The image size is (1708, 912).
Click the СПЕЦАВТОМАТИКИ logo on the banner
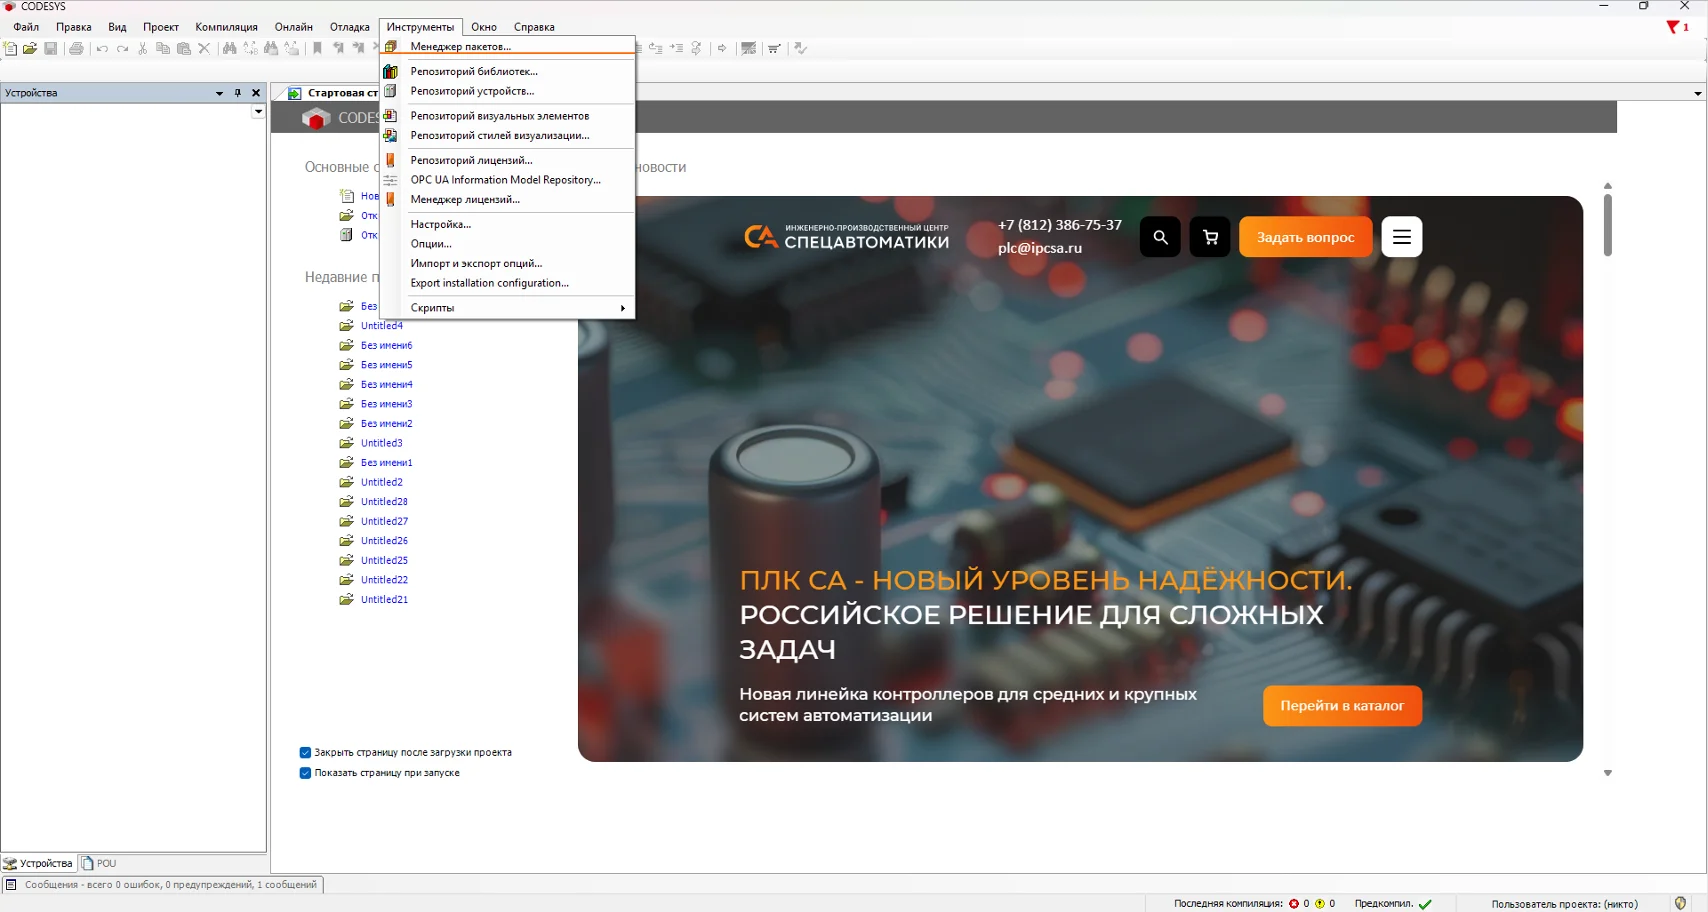[847, 237]
